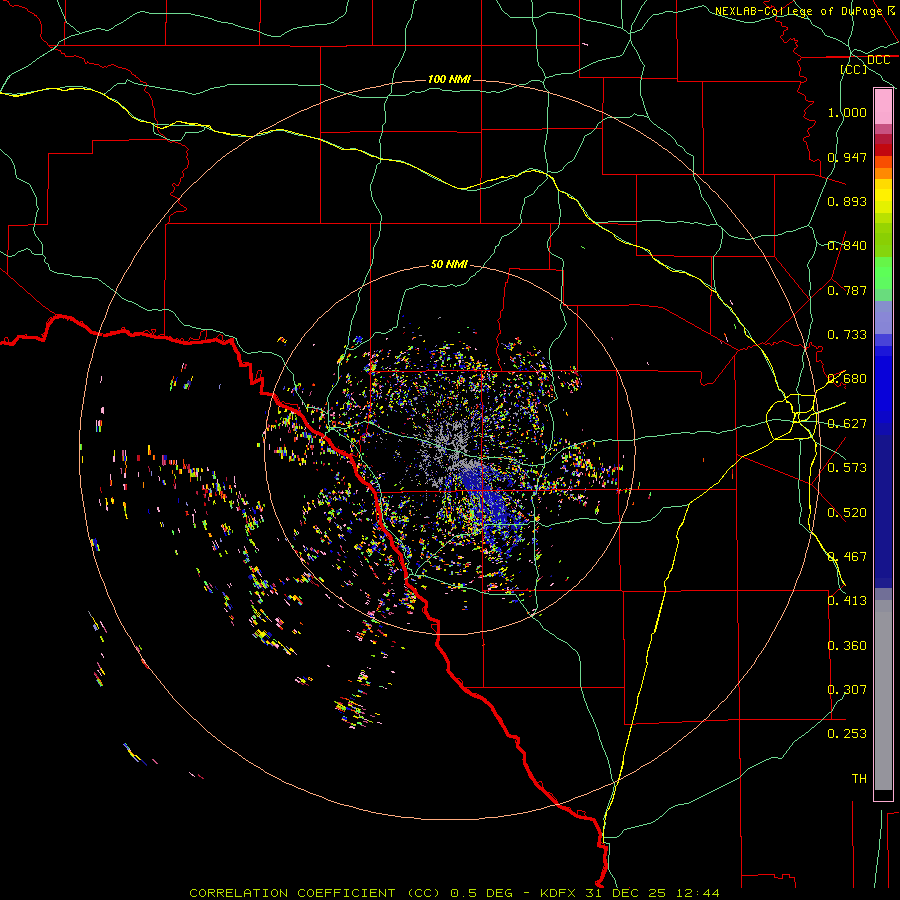This screenshot has width=900, height=900.
Task: Click the light purple color bar segment
Action: click(x=883, y=318)
